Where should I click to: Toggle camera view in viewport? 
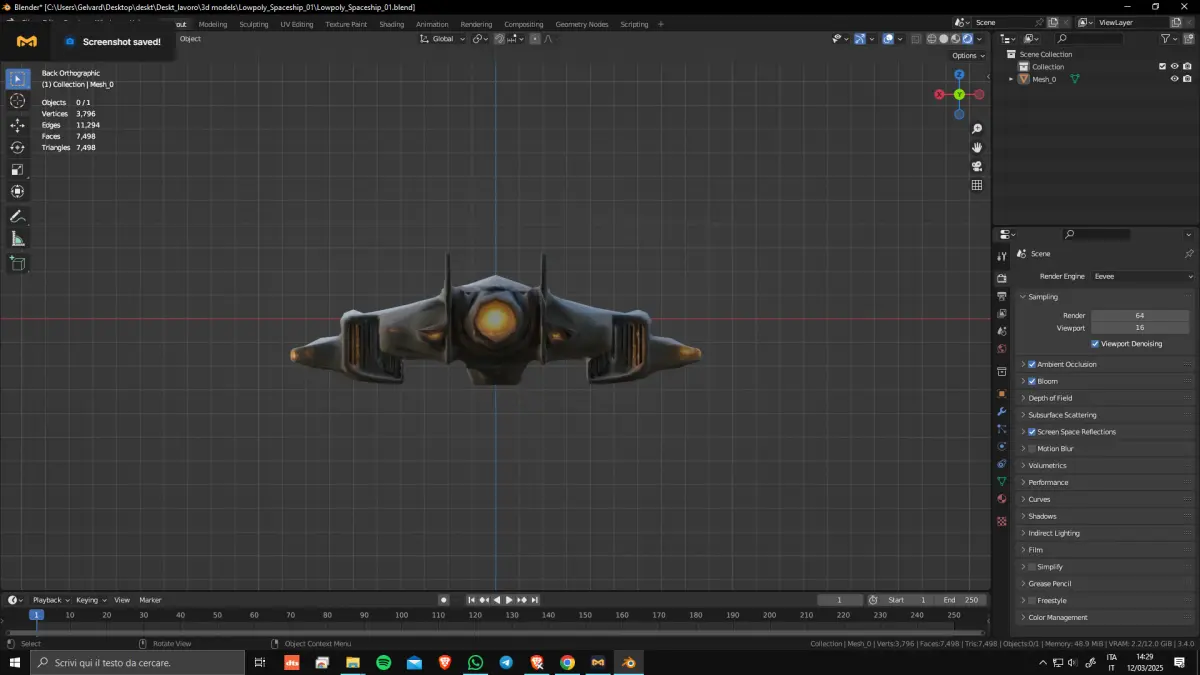click(977, 166)
